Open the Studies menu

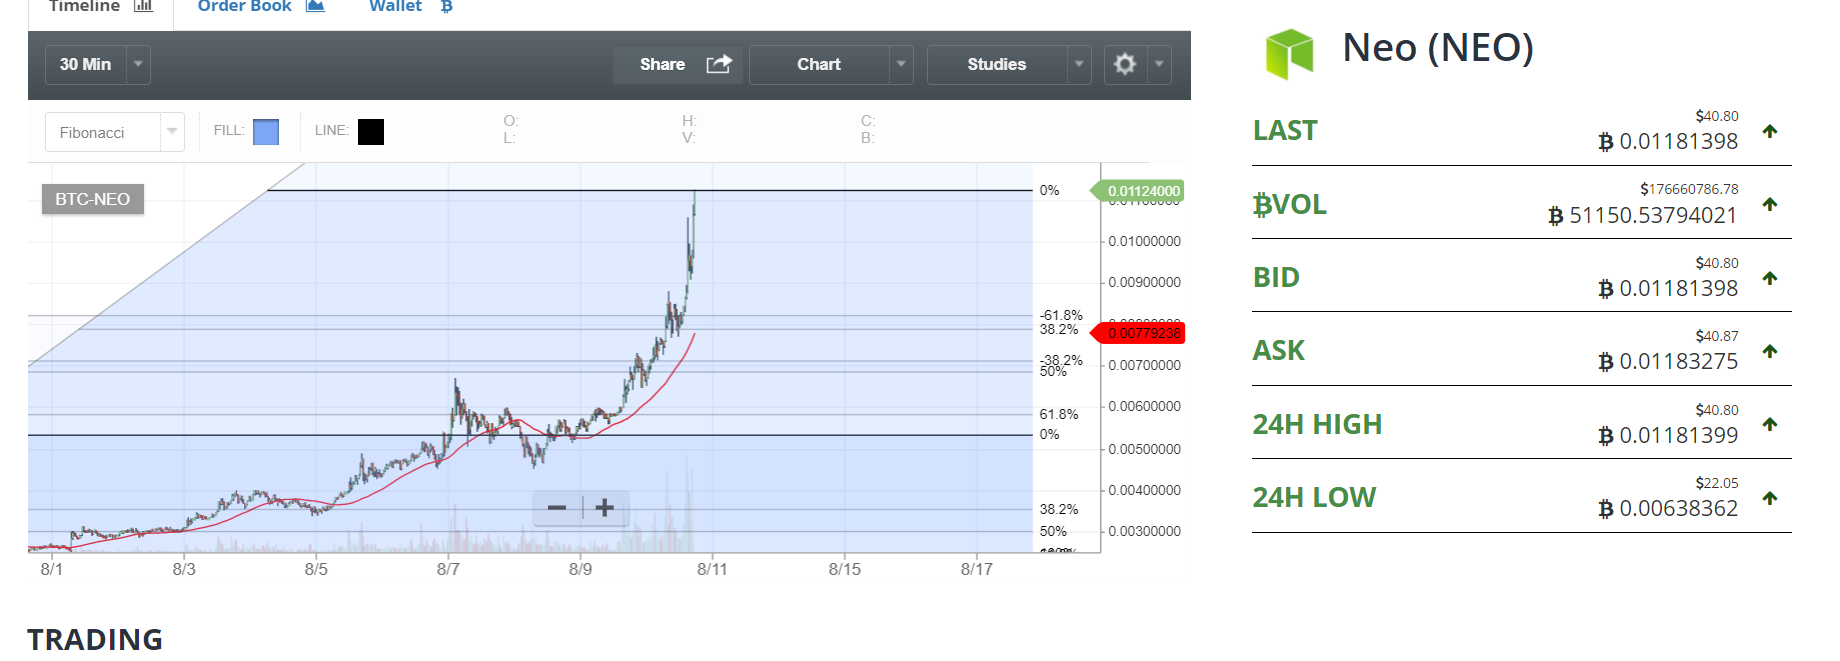[997, 64]
